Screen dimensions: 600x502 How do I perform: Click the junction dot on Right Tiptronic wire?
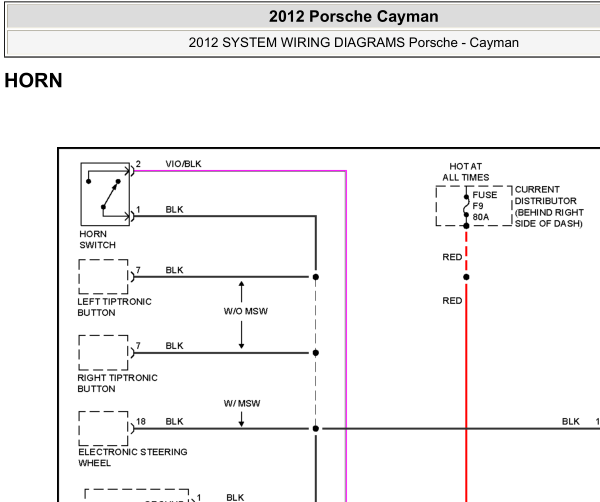[316, 353]
